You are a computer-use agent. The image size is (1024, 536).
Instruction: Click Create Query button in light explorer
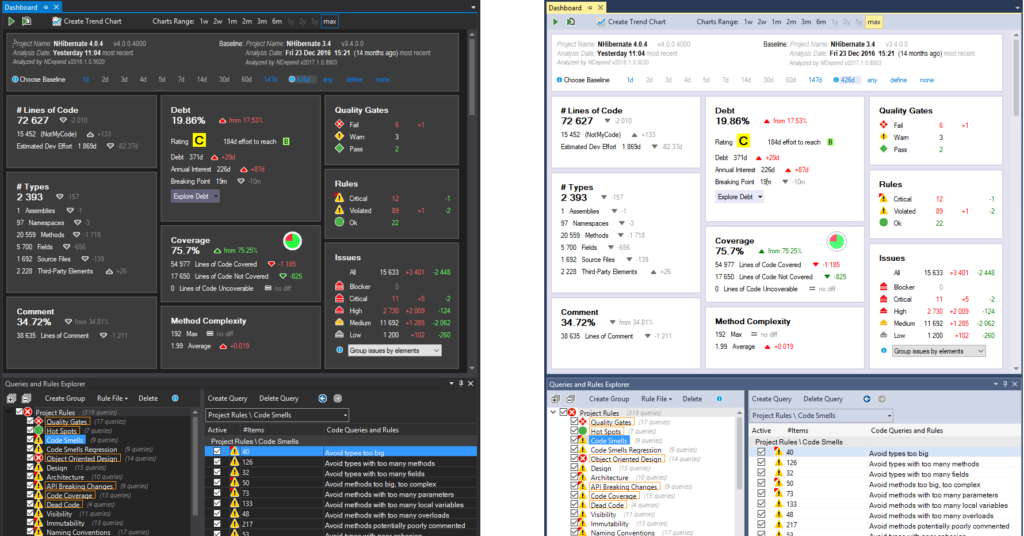click(x=771, y=399)
